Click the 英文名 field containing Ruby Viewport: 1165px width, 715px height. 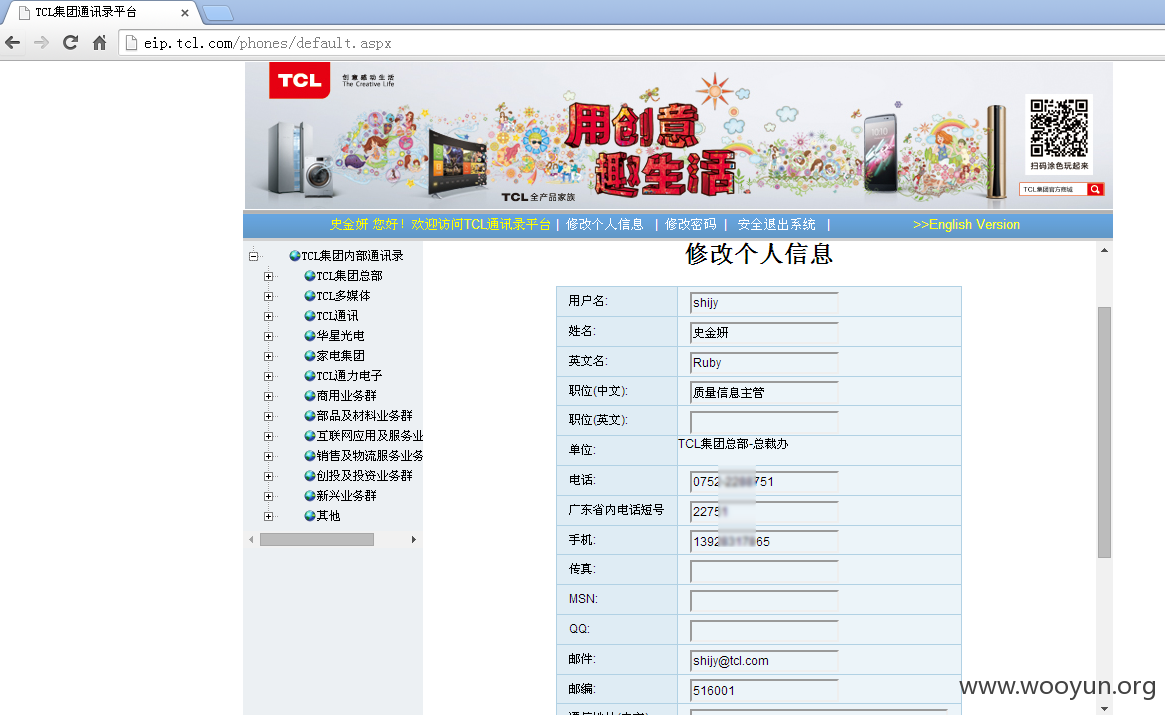pyautogui.click(x=764, y=363)
